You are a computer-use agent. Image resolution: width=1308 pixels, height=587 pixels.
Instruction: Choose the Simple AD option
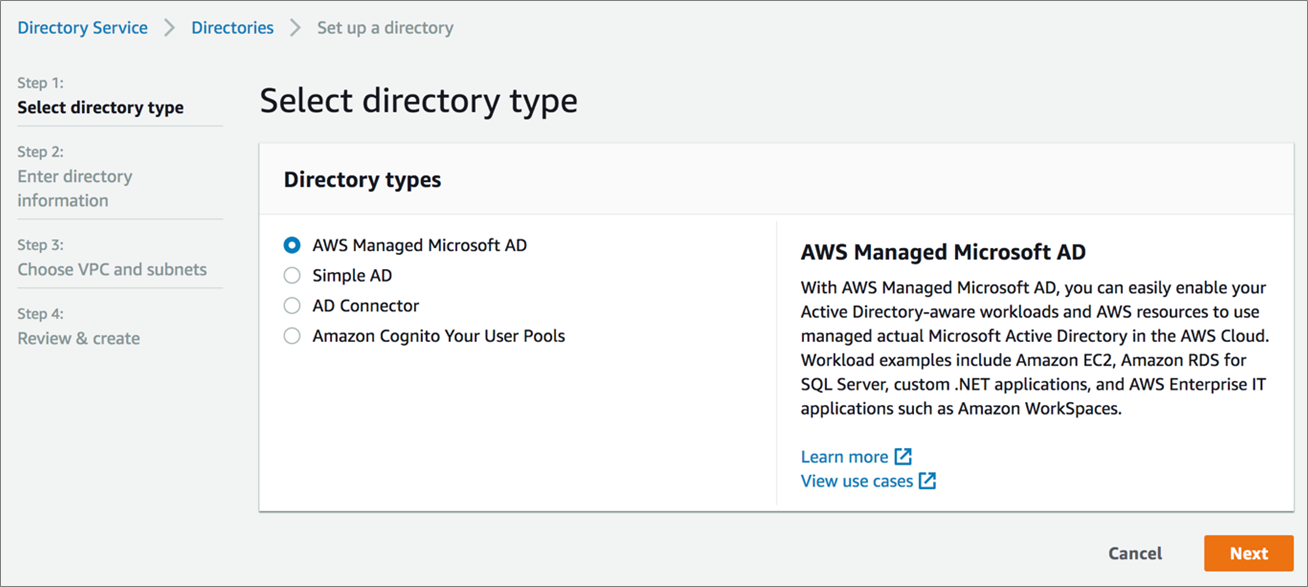(292, 275)
